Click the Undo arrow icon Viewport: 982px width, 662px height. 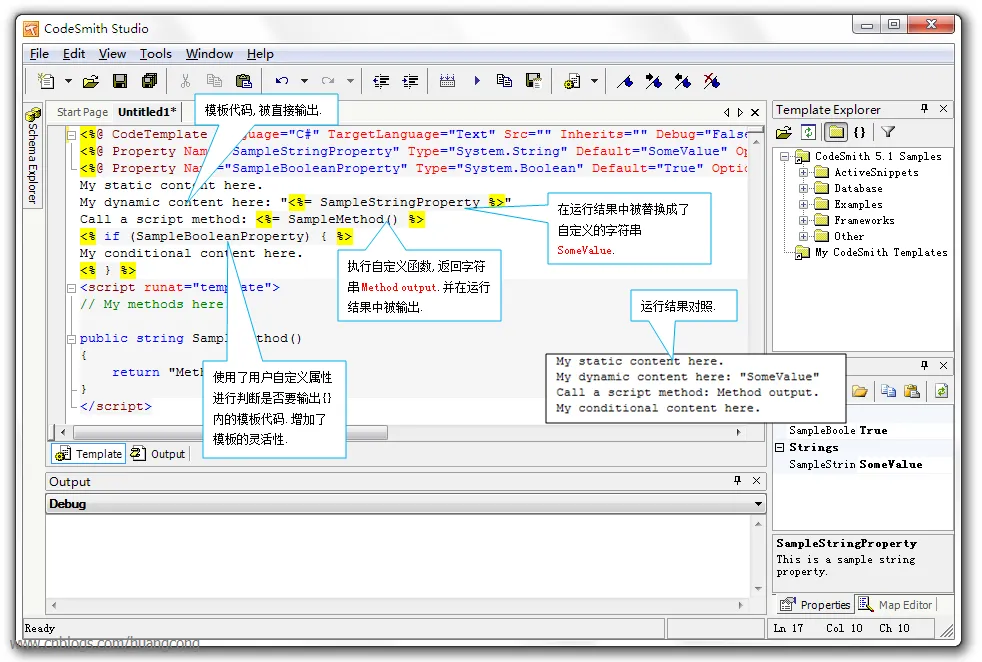click(282, 81)
